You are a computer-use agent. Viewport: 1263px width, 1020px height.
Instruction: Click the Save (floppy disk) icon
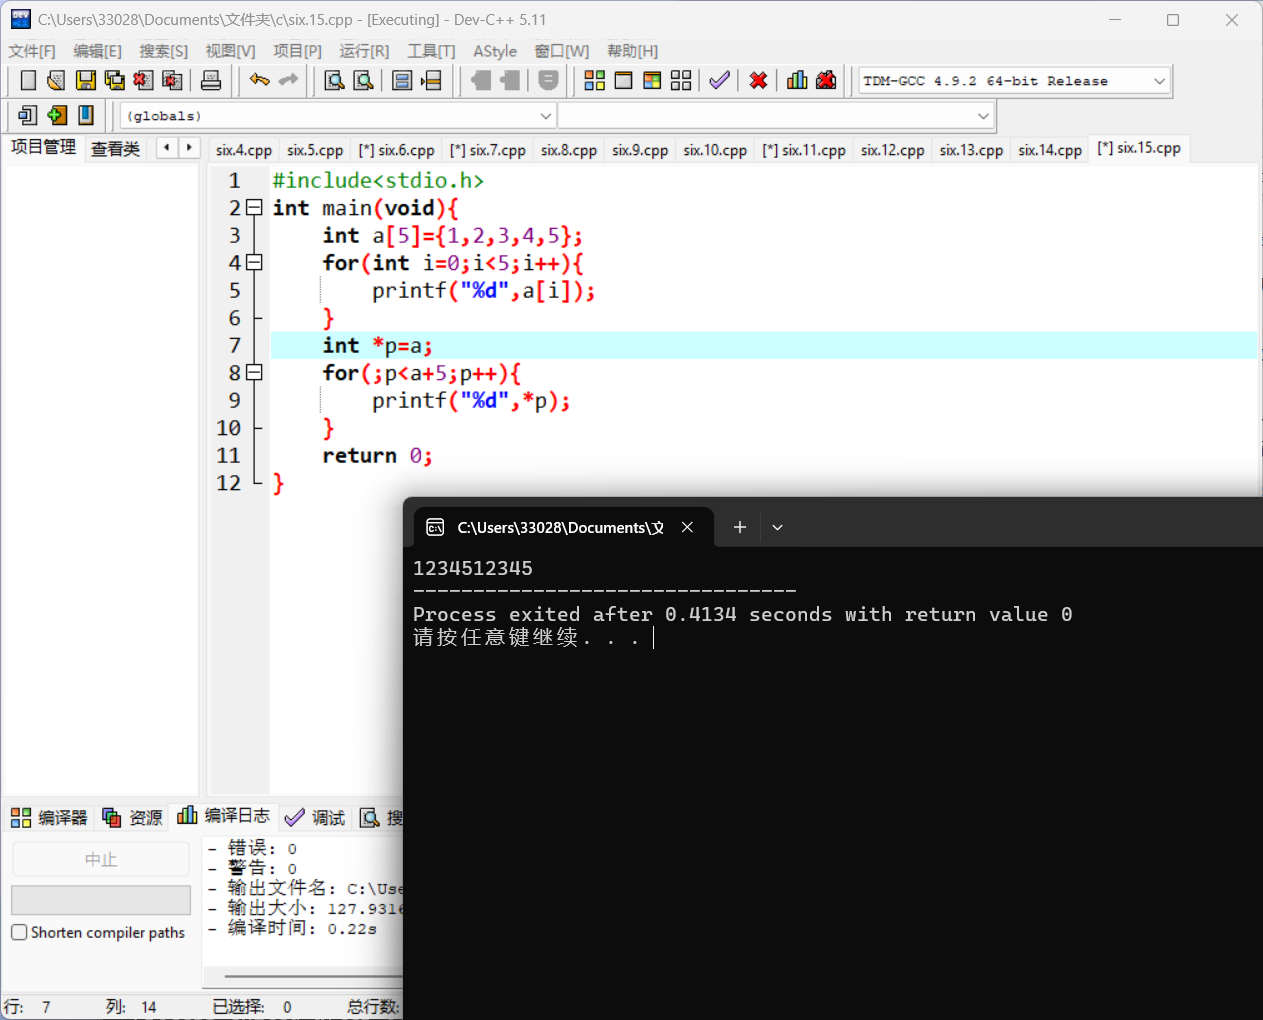[86, 81]
